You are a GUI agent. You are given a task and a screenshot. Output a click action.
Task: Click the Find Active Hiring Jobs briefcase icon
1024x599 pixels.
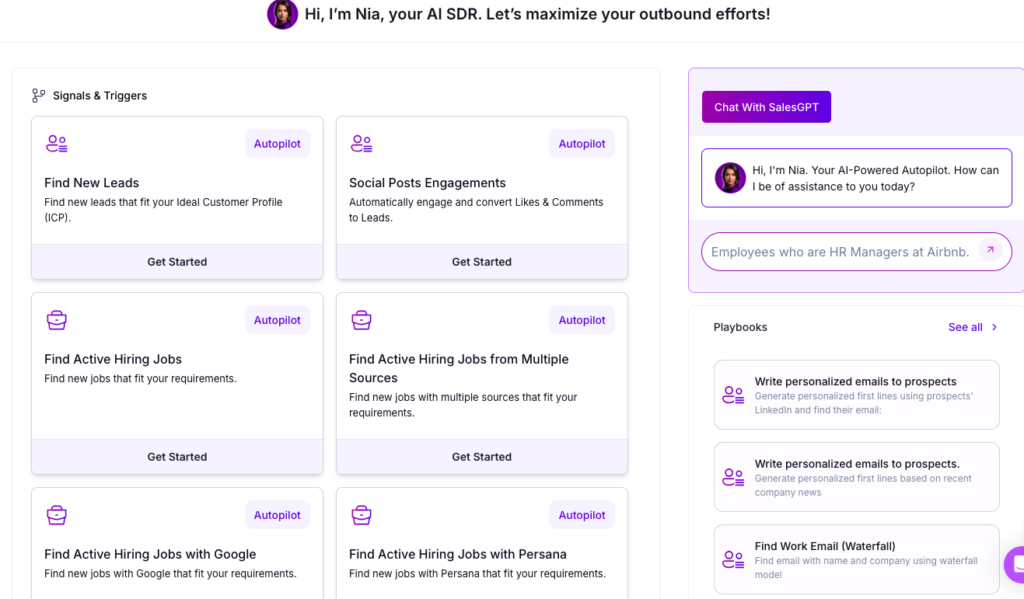click(57, 320)
